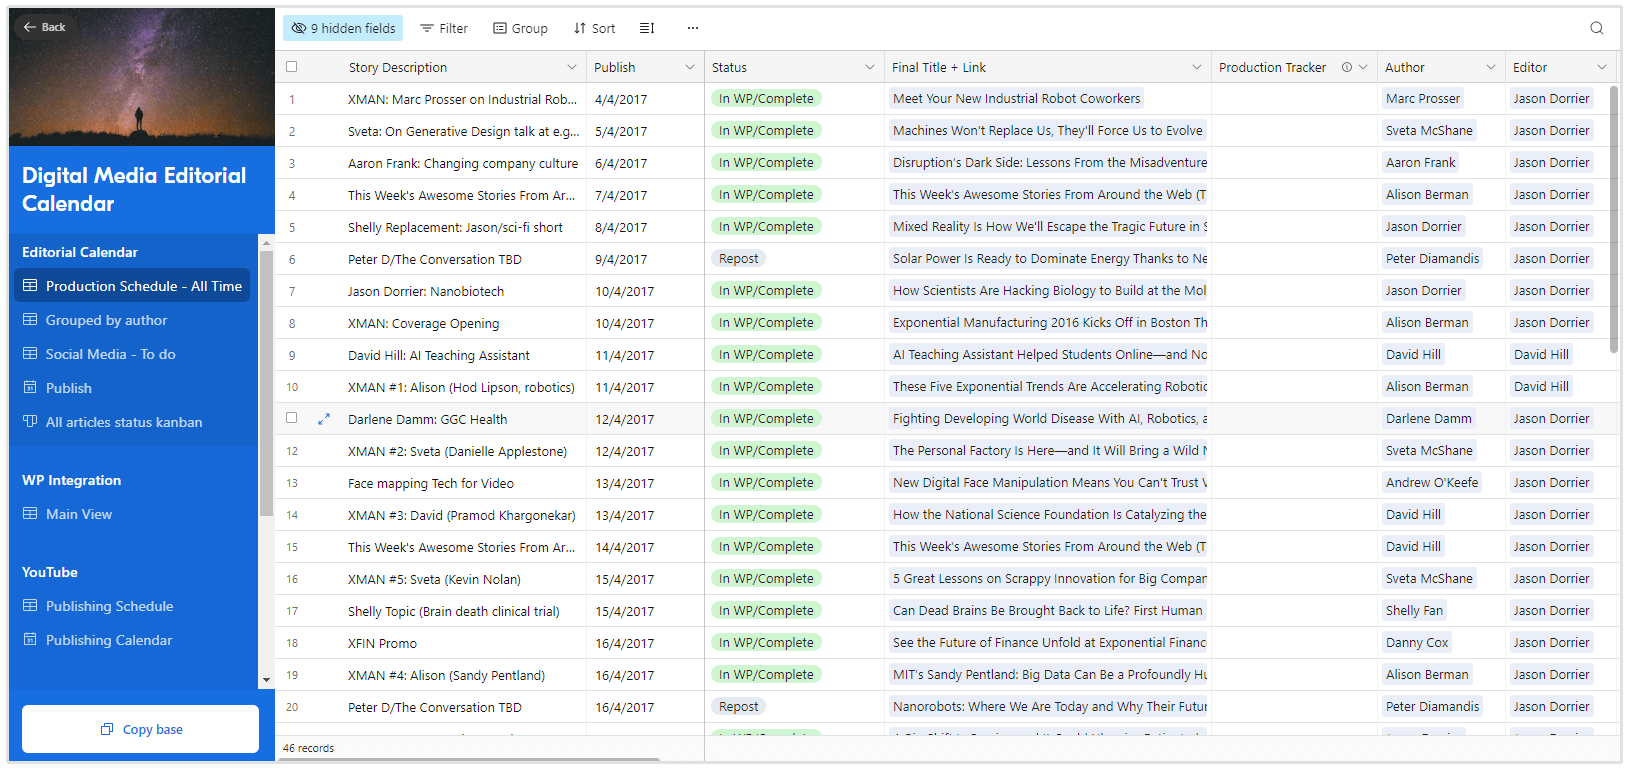
Task: Click the search magnifier icon
Action: click(1596, 28)
